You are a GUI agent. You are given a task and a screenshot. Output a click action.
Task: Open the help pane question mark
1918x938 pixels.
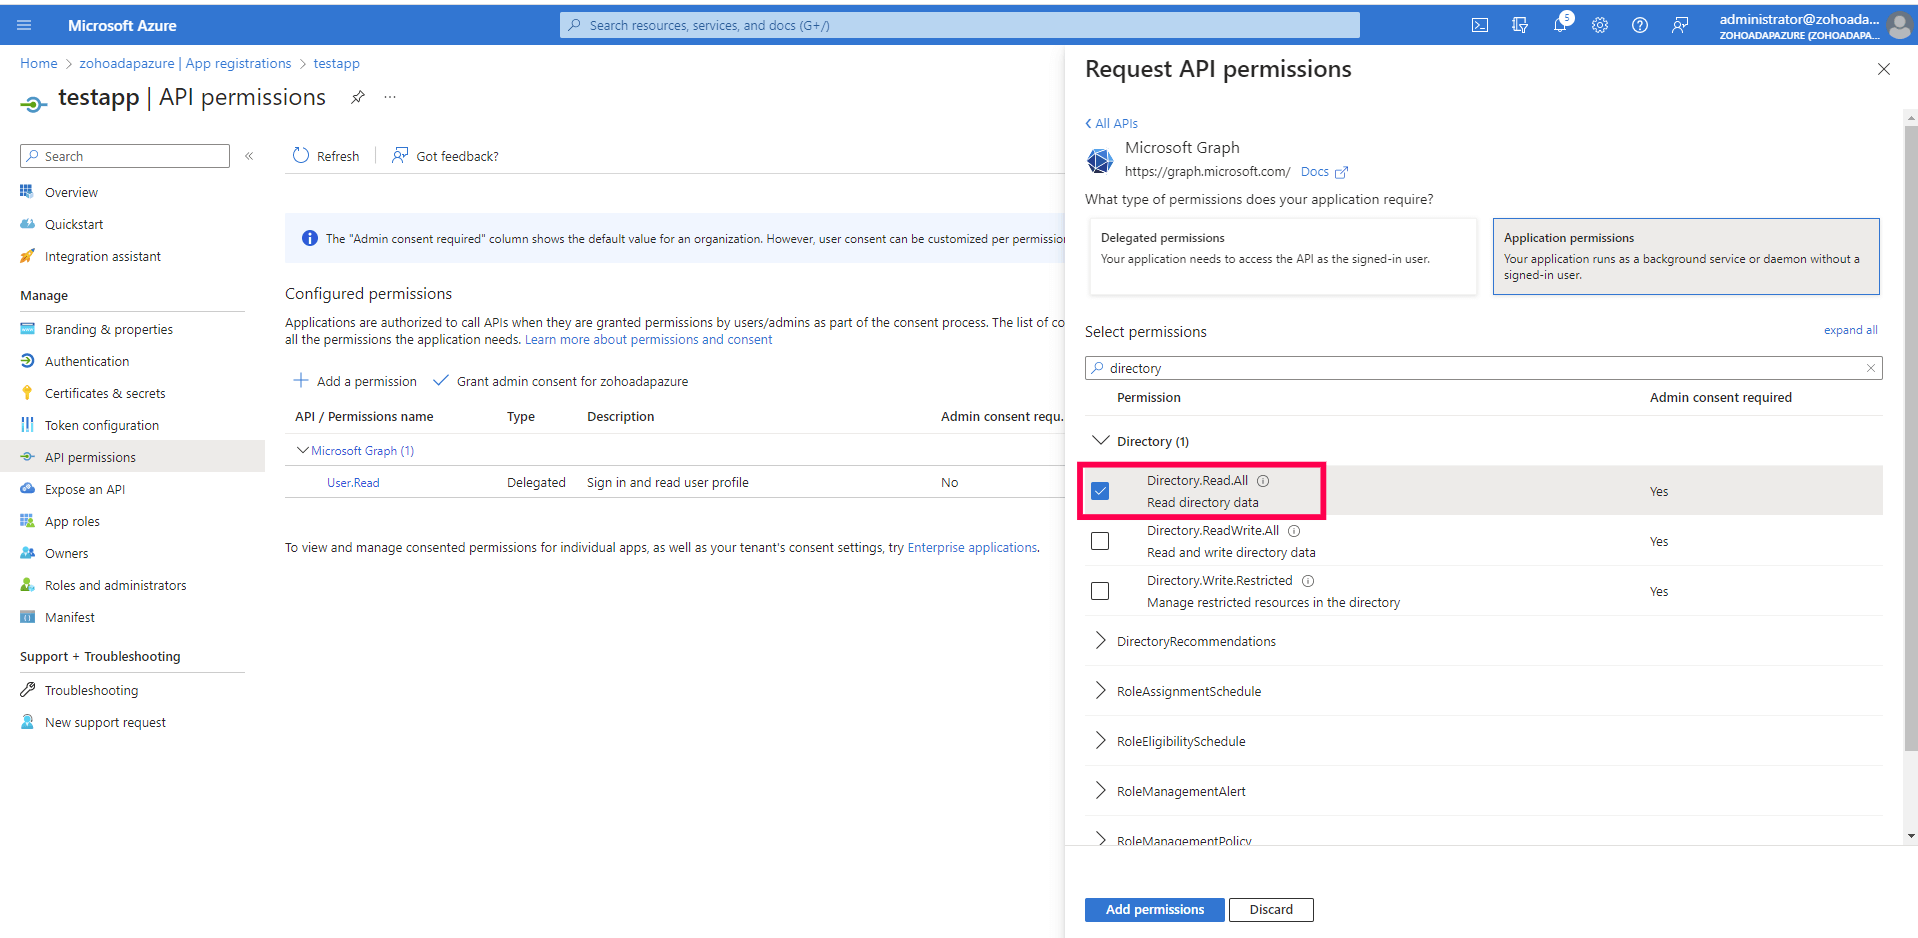pos(1639,25)
